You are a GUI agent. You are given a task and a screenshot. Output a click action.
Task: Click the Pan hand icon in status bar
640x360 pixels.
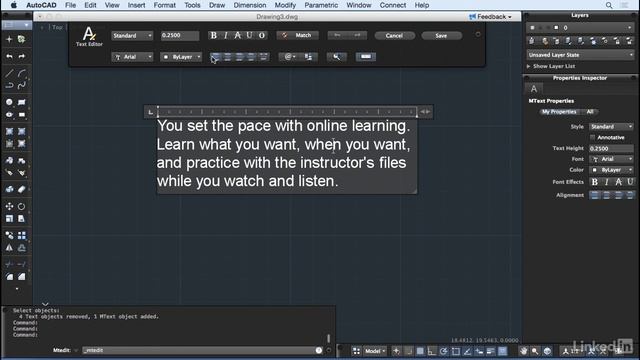524,351
